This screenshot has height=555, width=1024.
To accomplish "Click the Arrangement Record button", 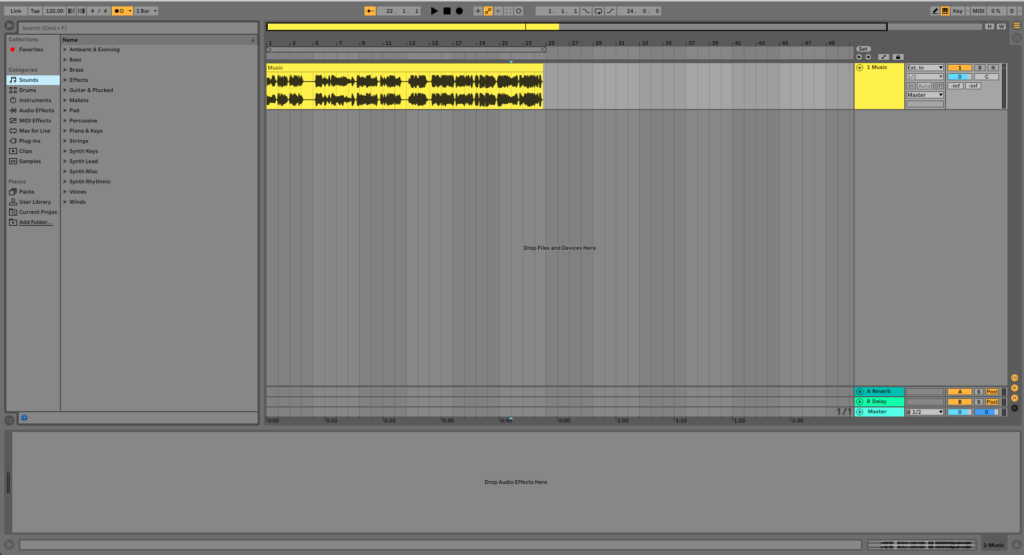I will click(459, 11).
